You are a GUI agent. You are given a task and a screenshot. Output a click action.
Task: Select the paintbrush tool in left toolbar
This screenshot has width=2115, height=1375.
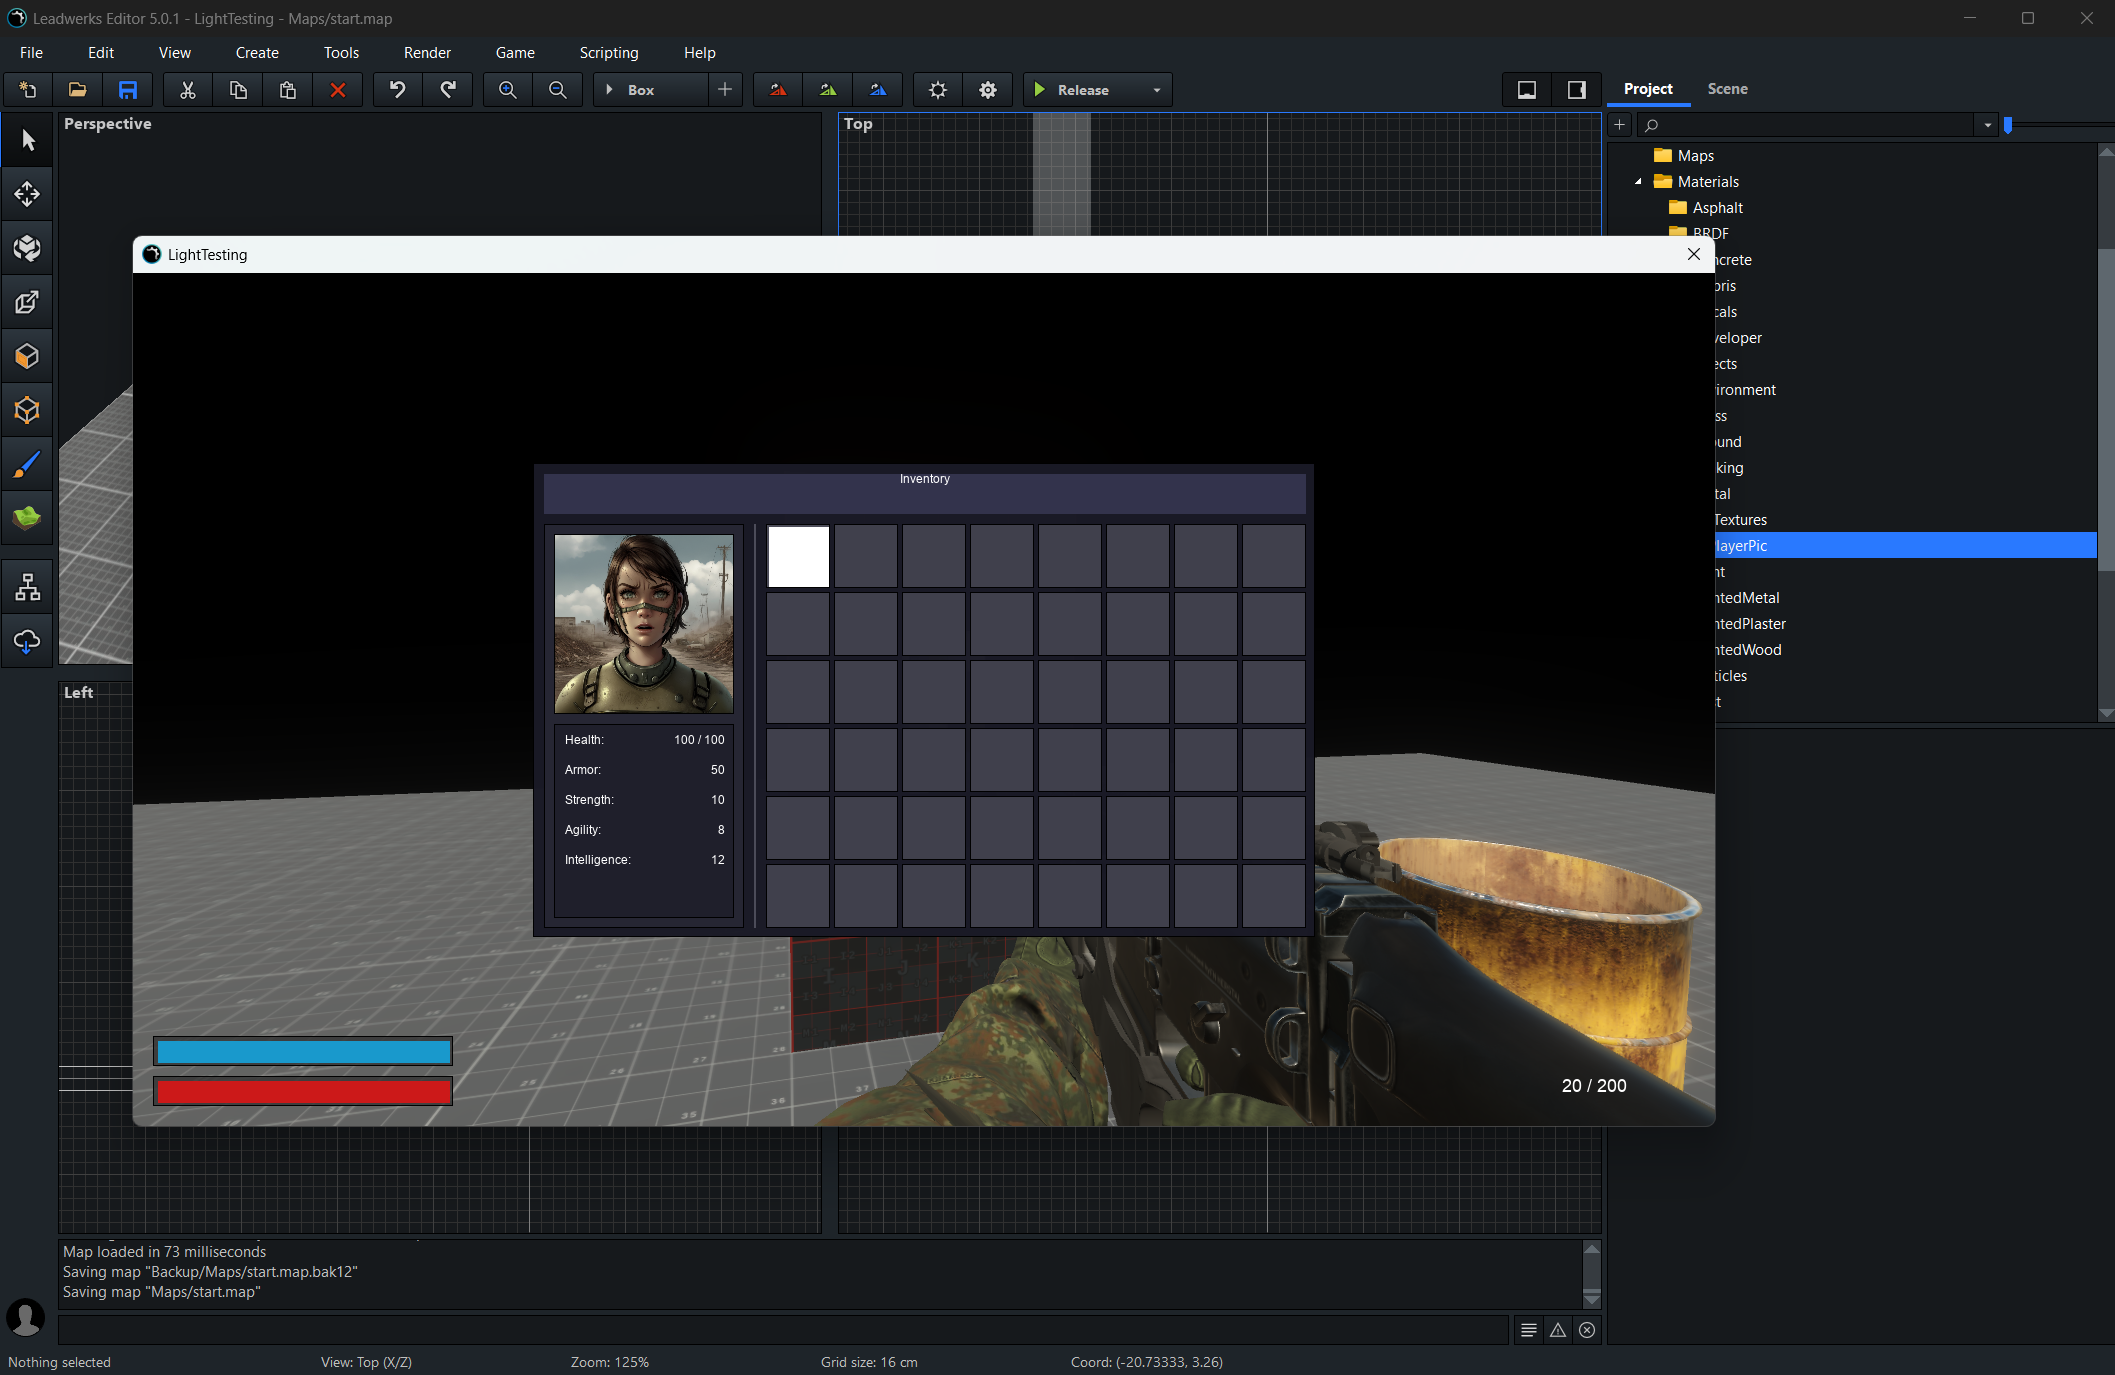tap(27, 465)
